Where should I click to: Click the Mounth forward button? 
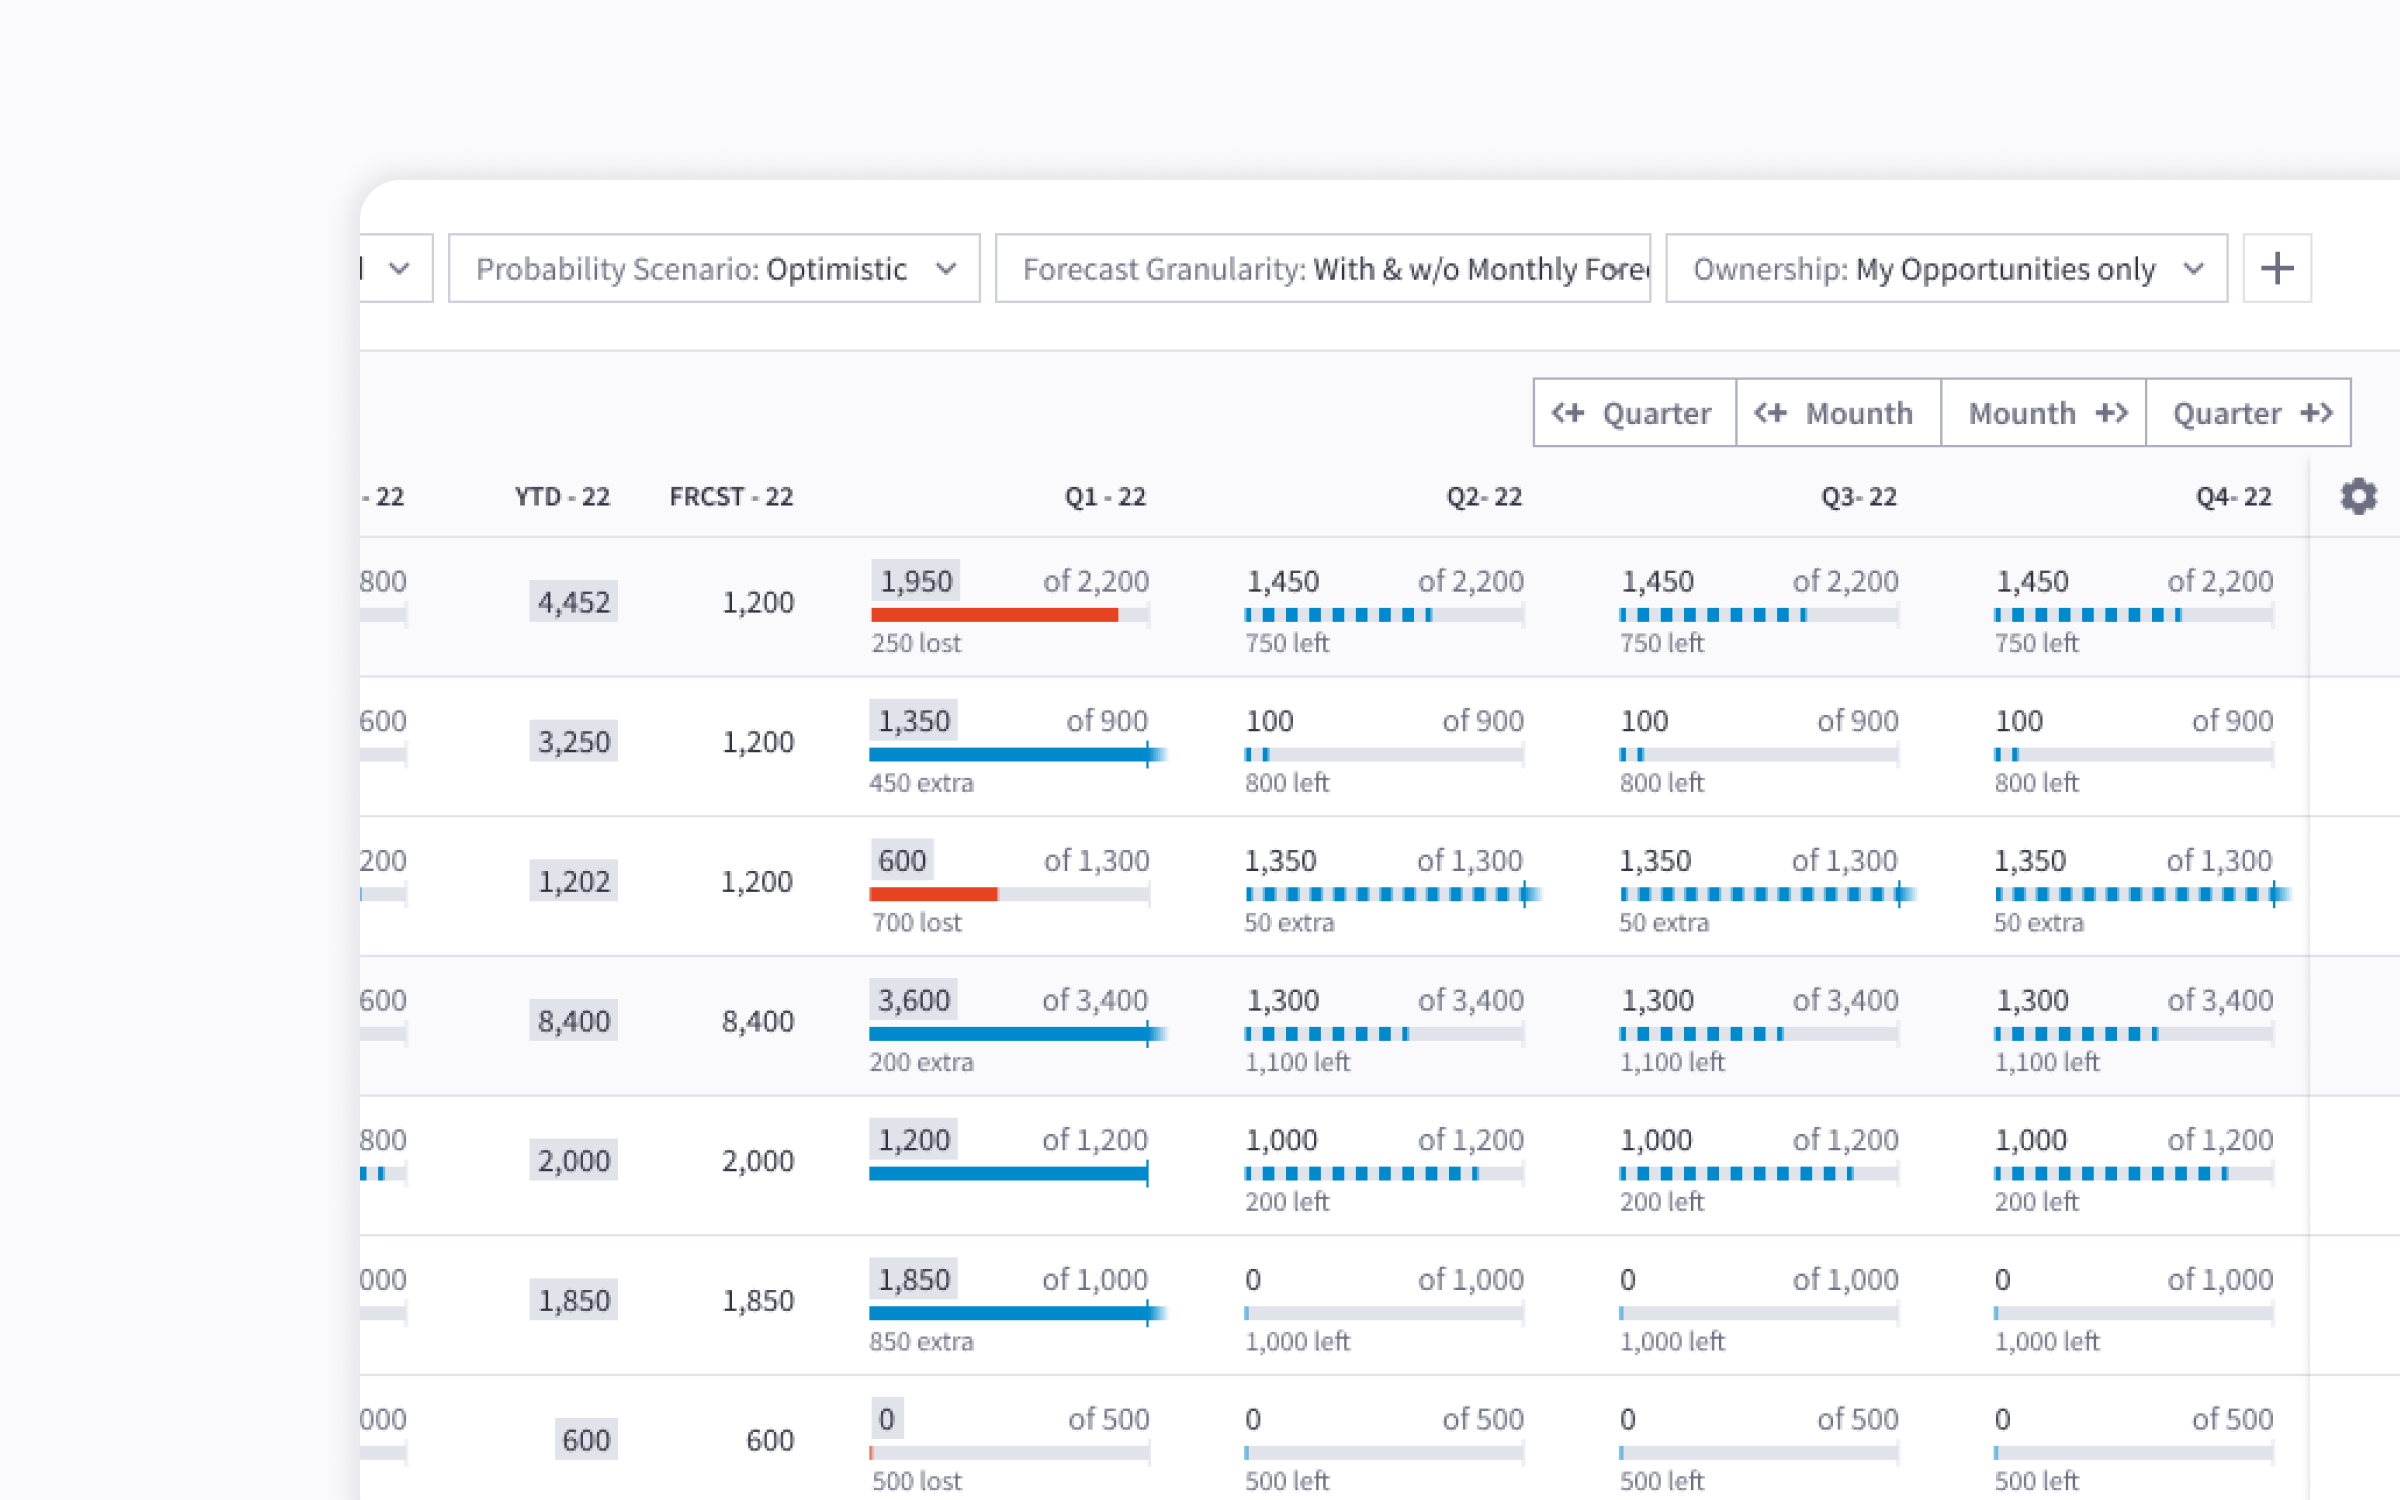coord(2043,412)
